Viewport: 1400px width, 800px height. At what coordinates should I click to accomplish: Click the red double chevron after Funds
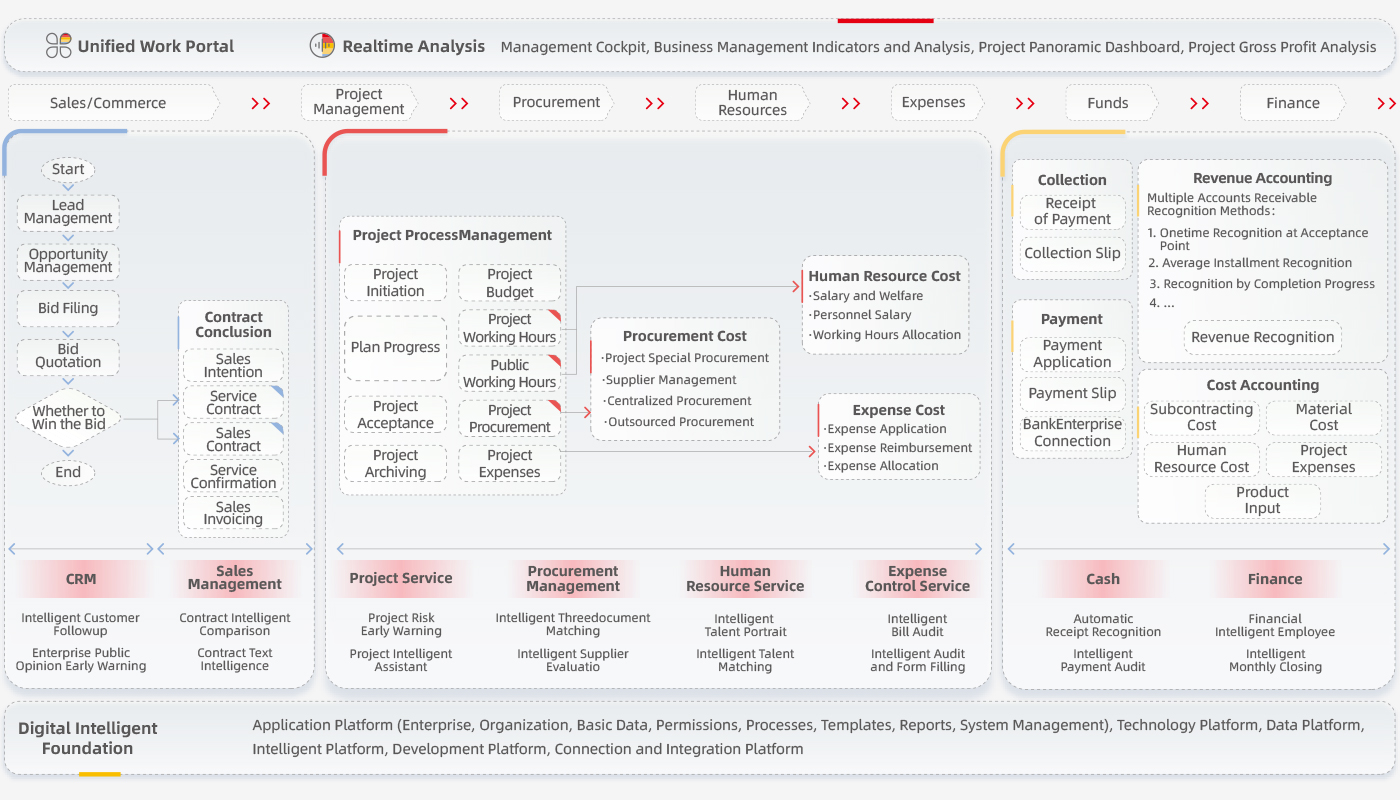coord(1200,103)
